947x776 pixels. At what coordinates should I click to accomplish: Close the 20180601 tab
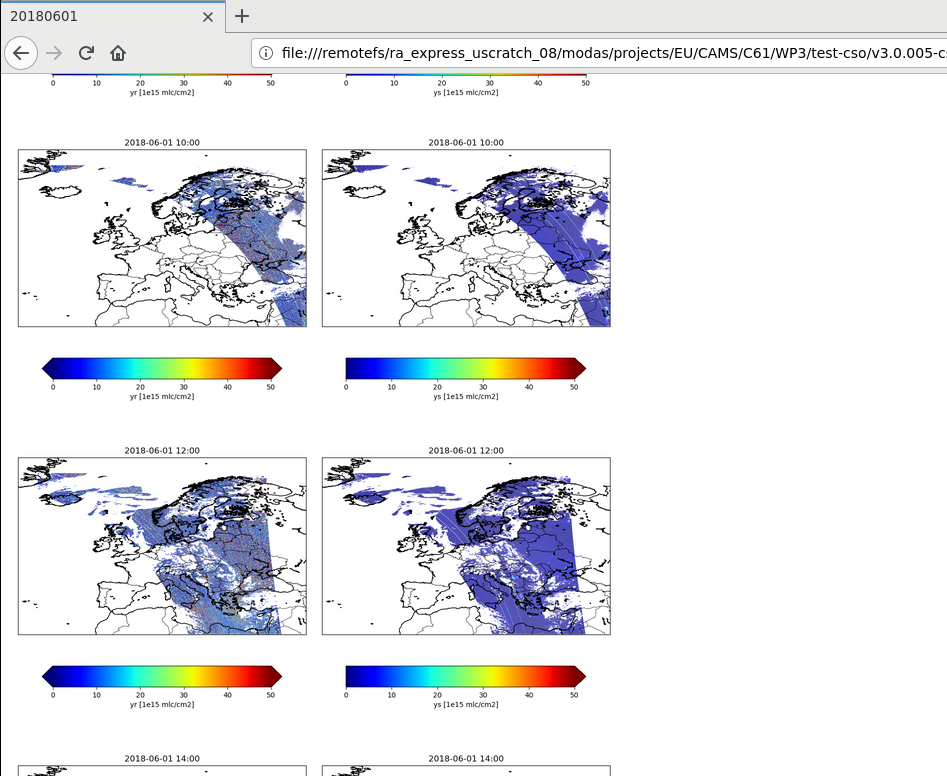pos(208,17)
